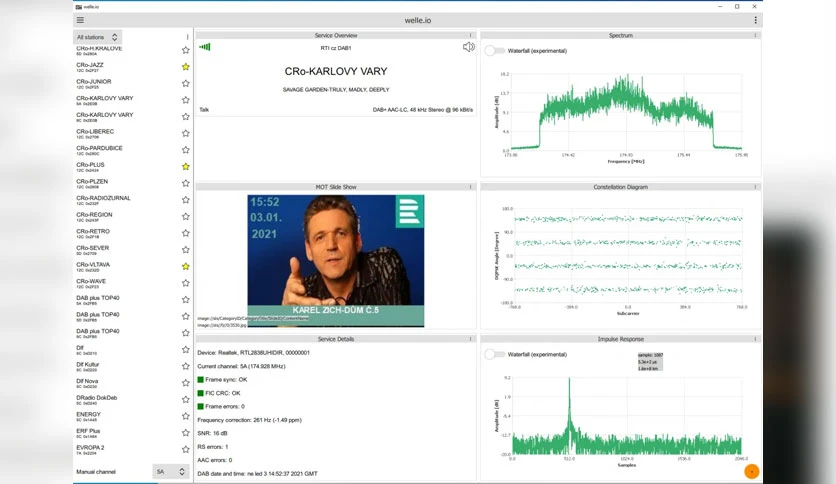Unfavorite CRo-JAZZ using its yellow star

[186, 67]
